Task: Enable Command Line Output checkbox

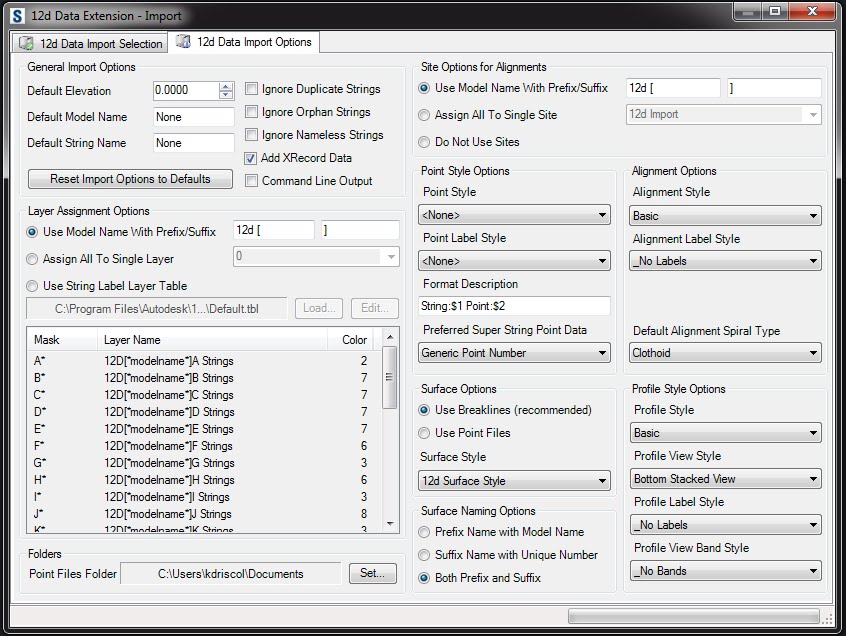Action: click(251, 181)
